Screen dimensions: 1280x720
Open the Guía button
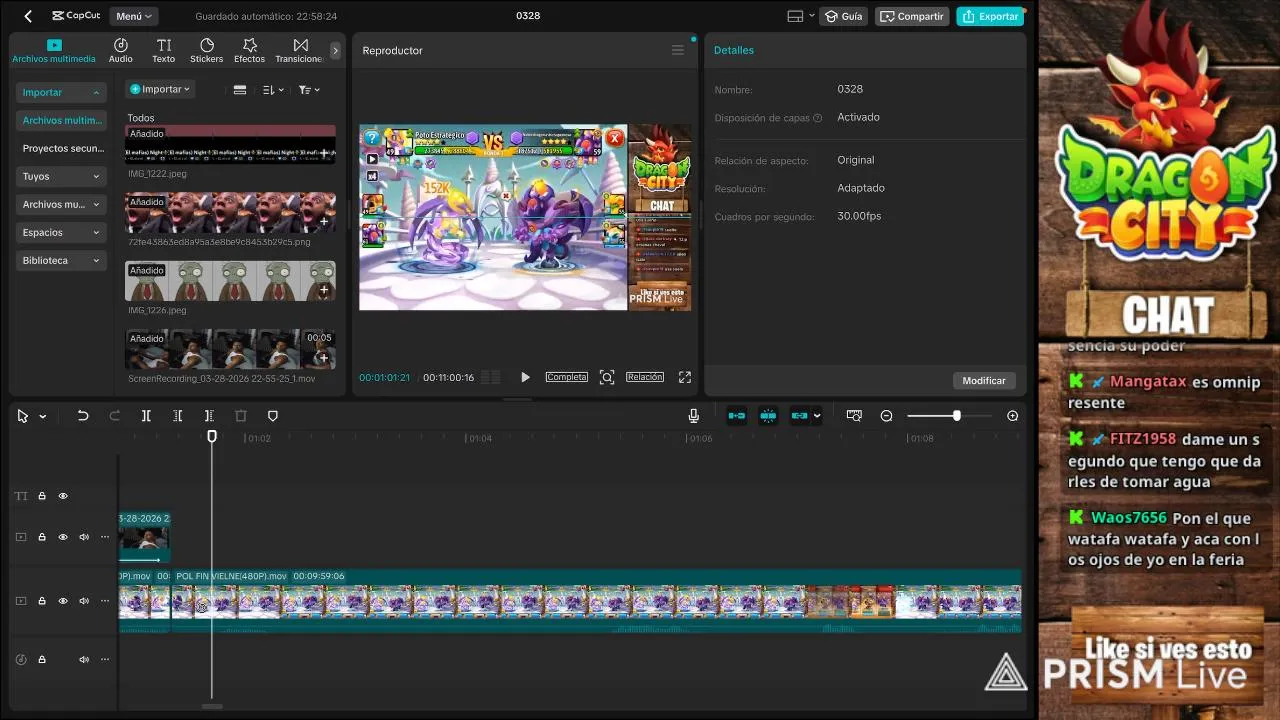(843, 16)
